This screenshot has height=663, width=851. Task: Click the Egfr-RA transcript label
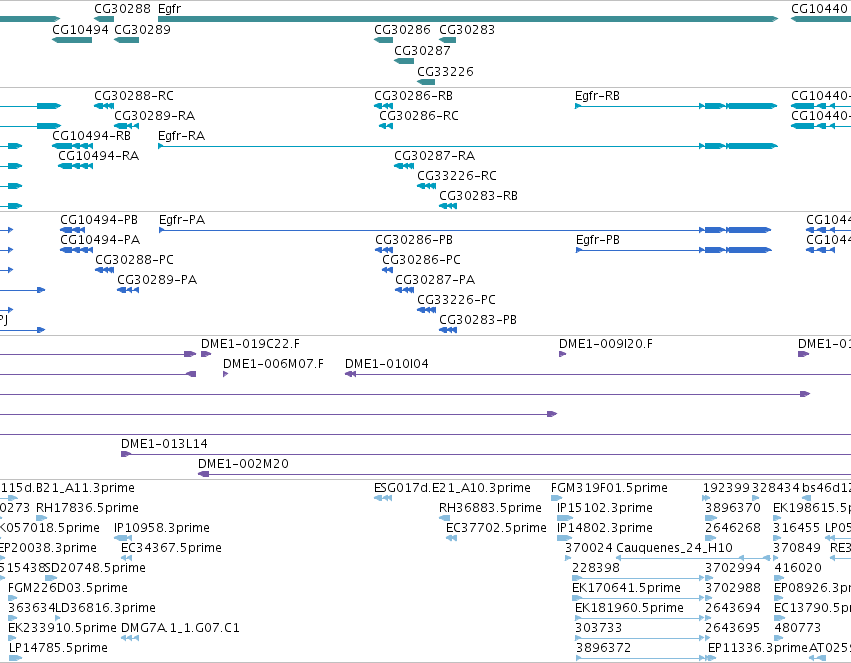tap(181, 136)
